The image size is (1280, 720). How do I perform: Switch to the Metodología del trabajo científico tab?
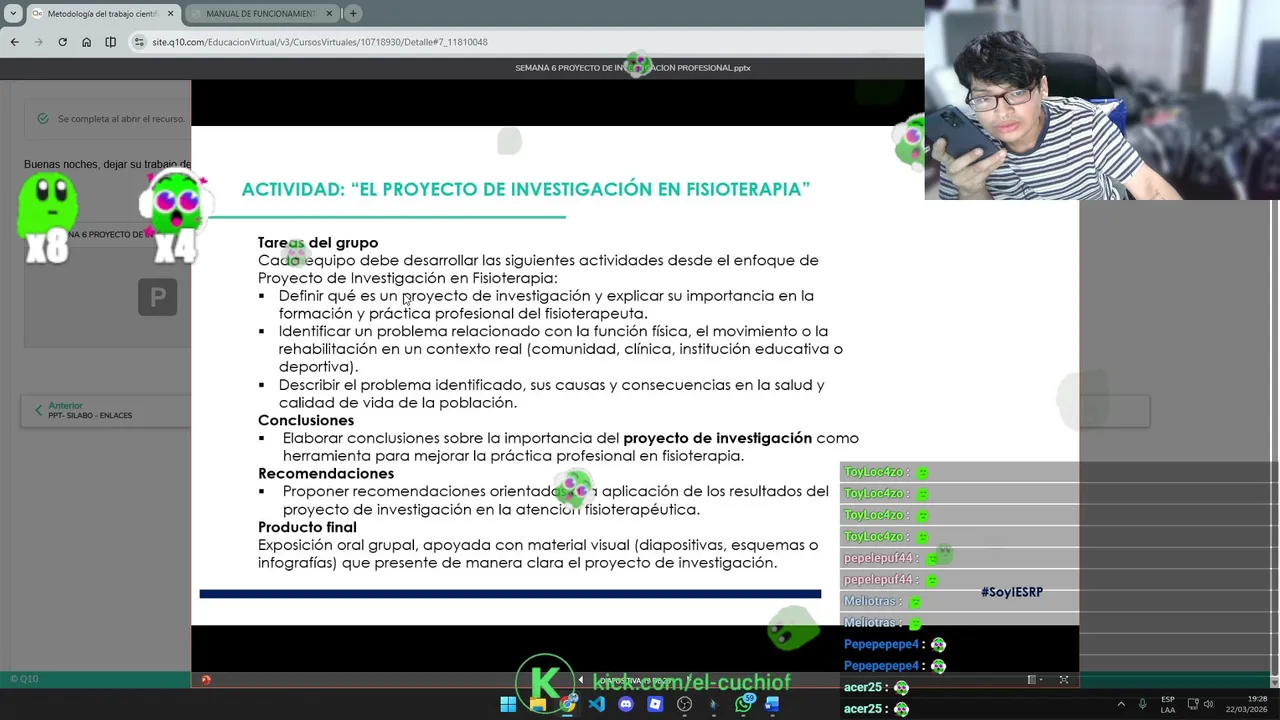[x=104, y=13]
